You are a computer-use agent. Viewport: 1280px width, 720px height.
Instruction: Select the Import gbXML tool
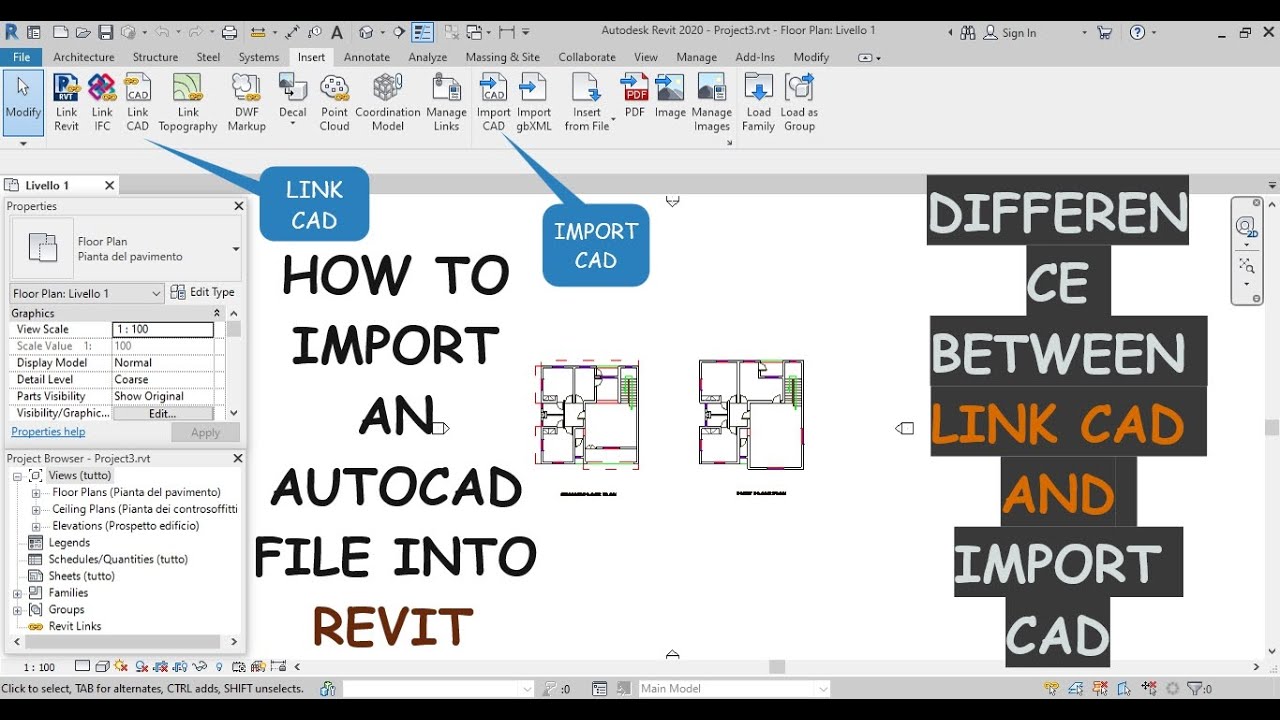tap(534, 102)
